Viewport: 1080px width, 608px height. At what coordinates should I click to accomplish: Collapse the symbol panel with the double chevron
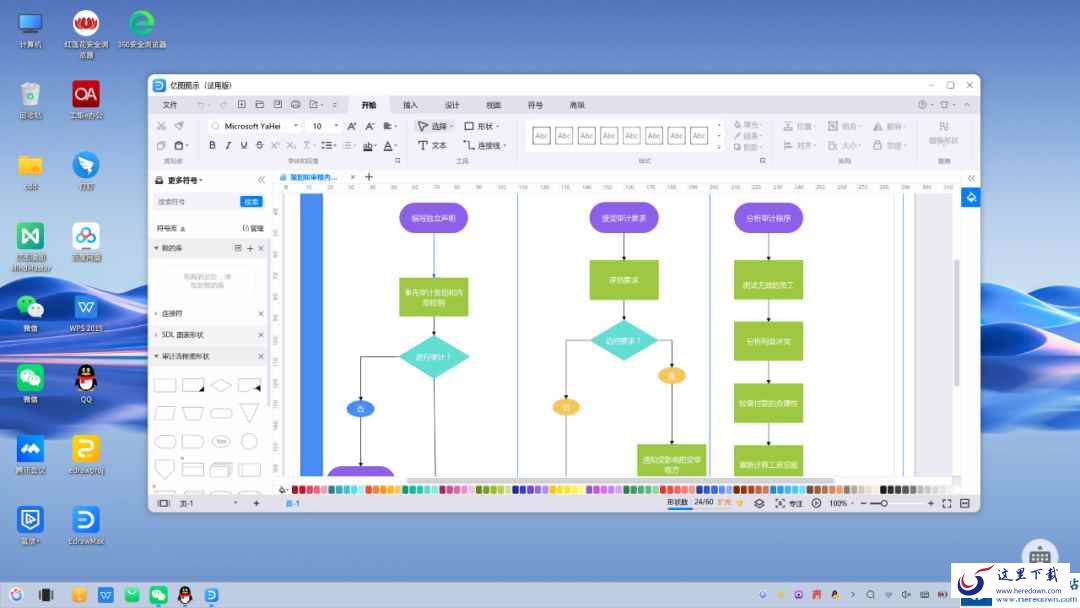262,180
